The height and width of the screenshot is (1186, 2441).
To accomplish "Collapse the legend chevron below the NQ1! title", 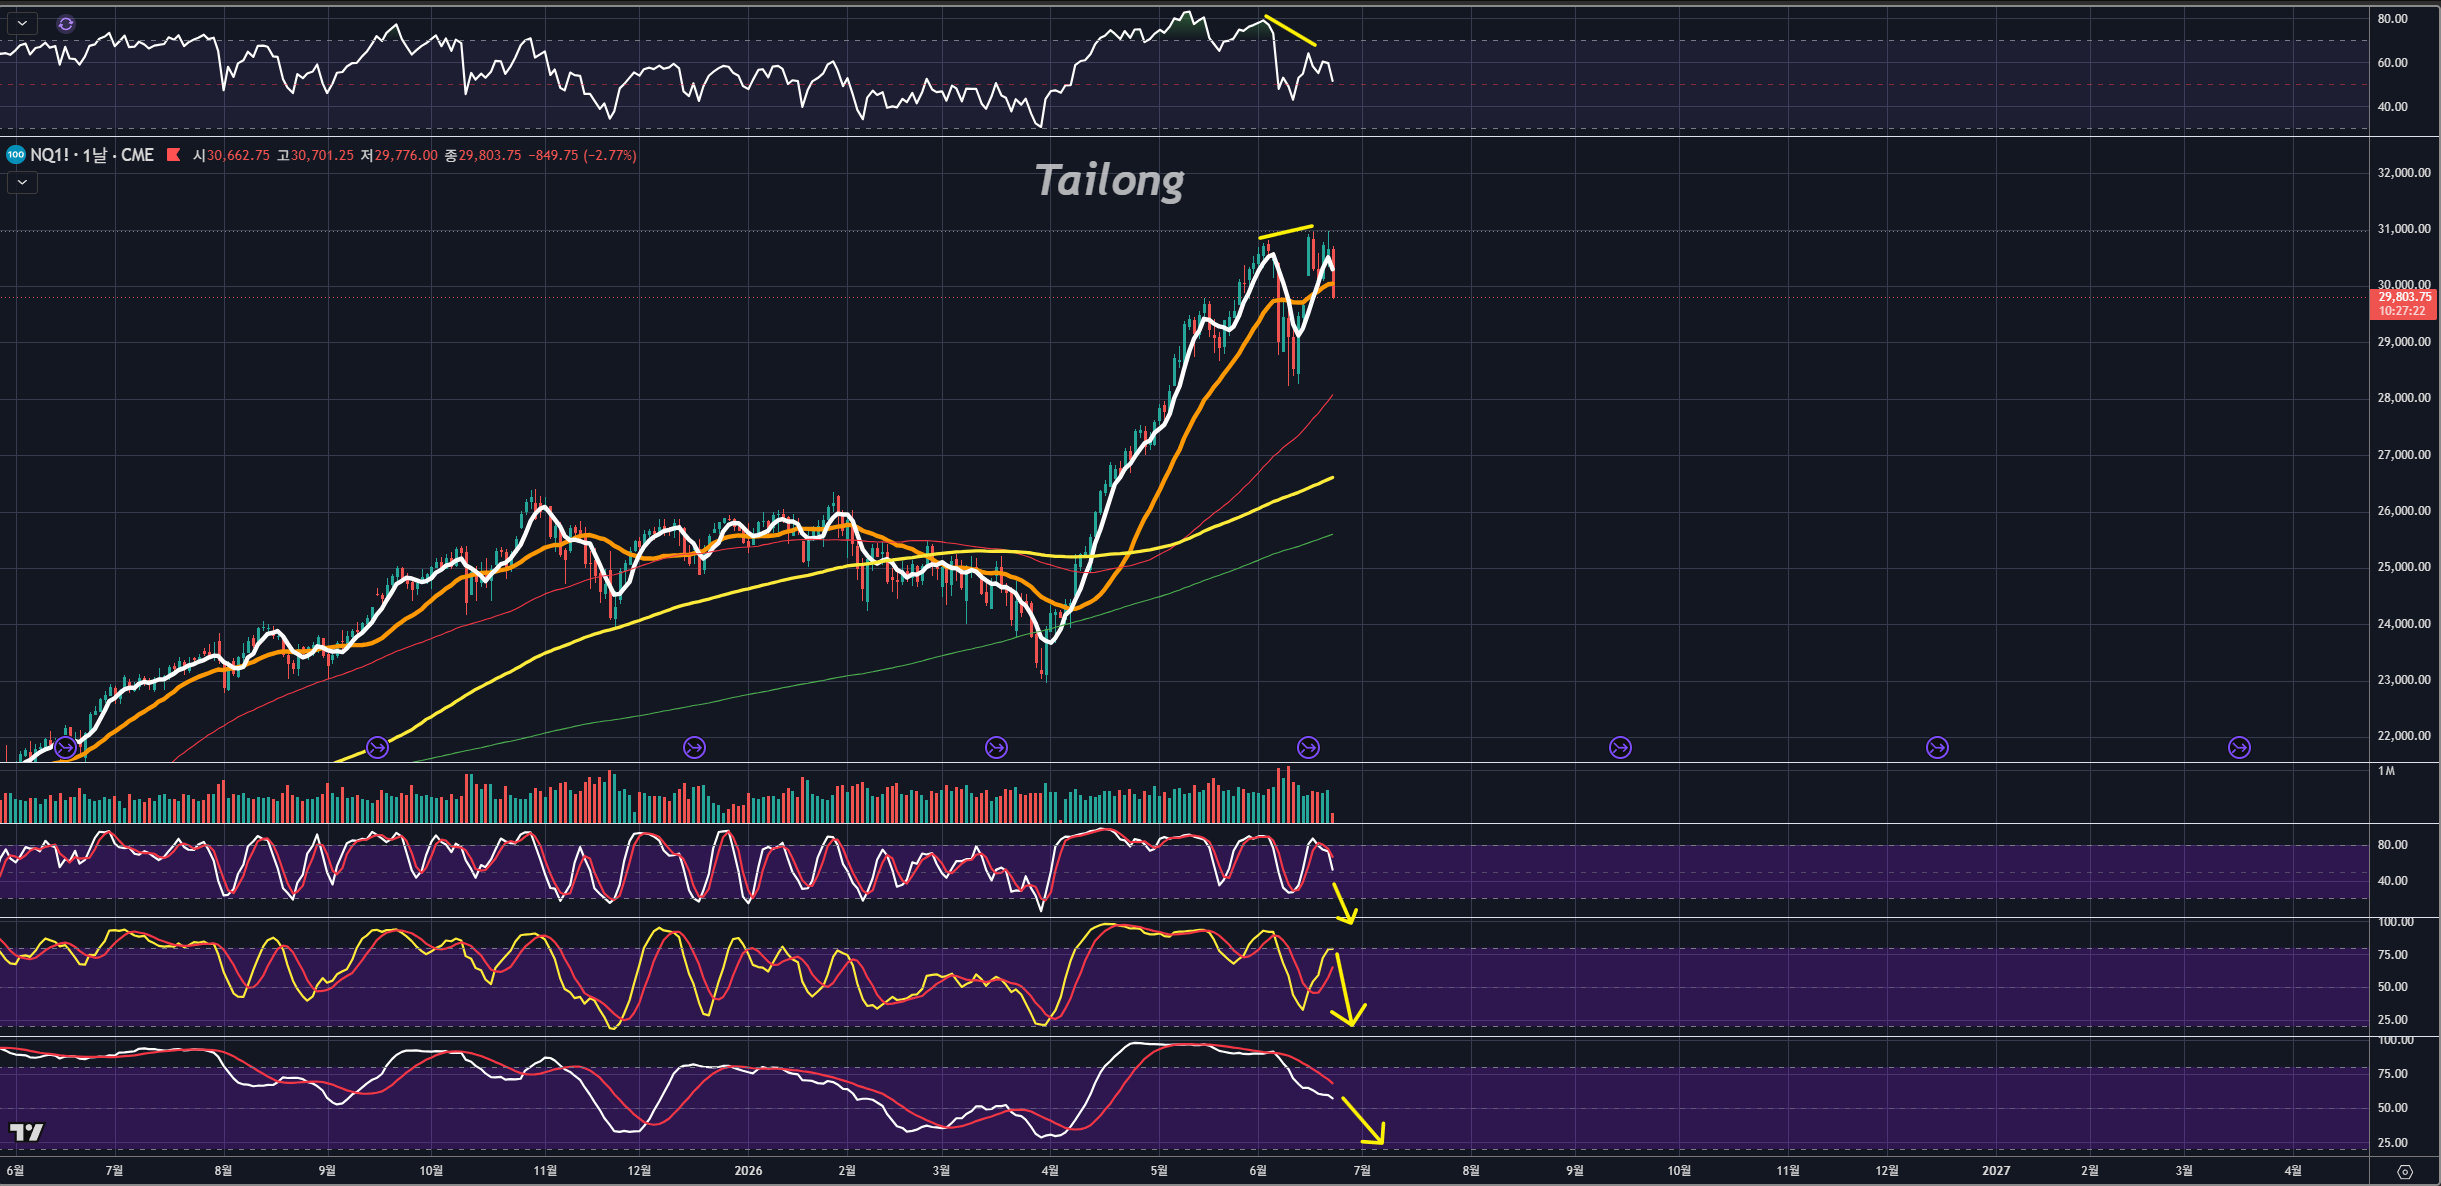I will click(22, 182).
